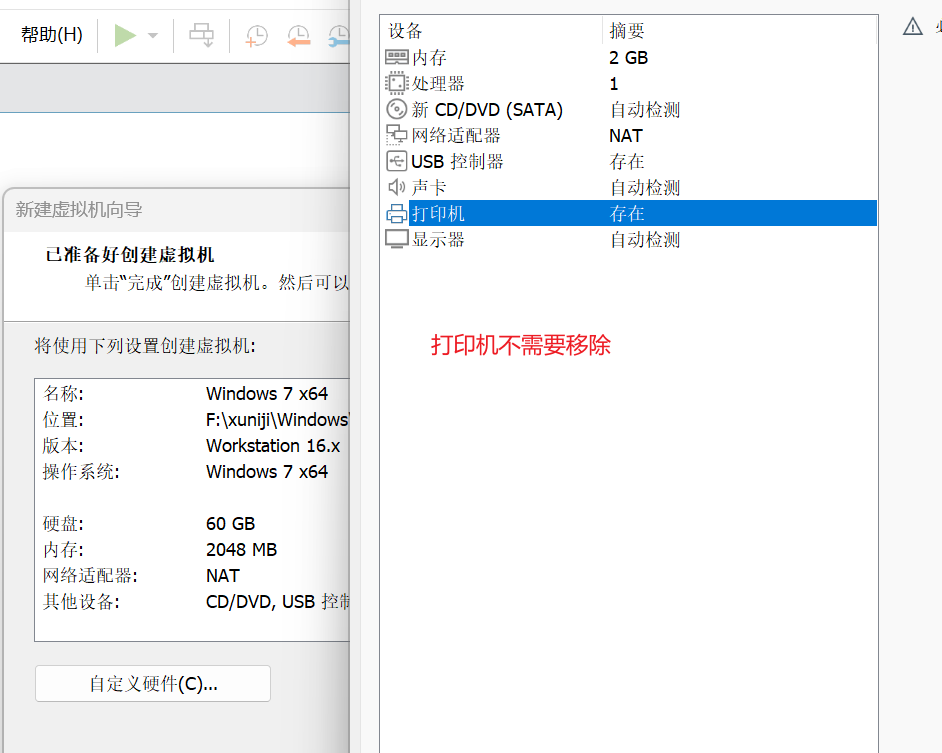Viewport: 942px width, 753px height.
Task: Click the green power-on play button
Action: [x=126, y=35]
